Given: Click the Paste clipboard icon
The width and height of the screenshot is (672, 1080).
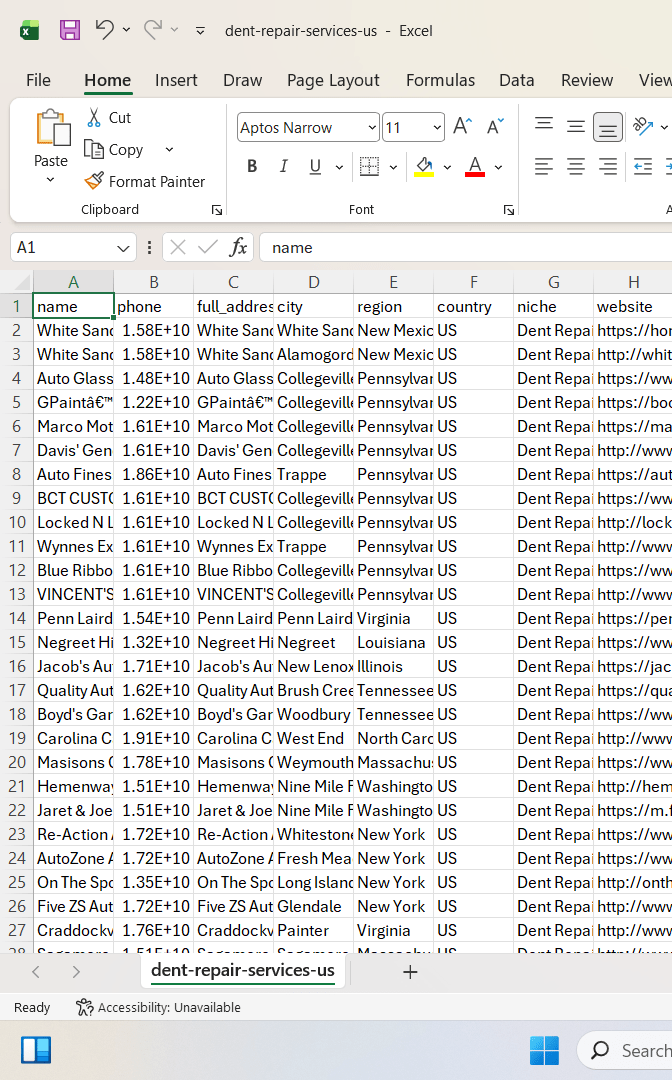Looking at the screenshot, I should [53, 129].
